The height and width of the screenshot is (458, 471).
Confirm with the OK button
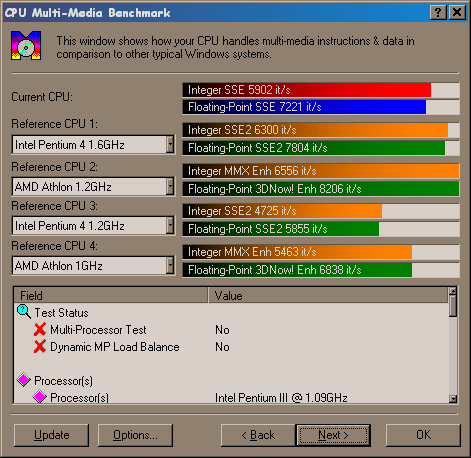pos(423,435)
